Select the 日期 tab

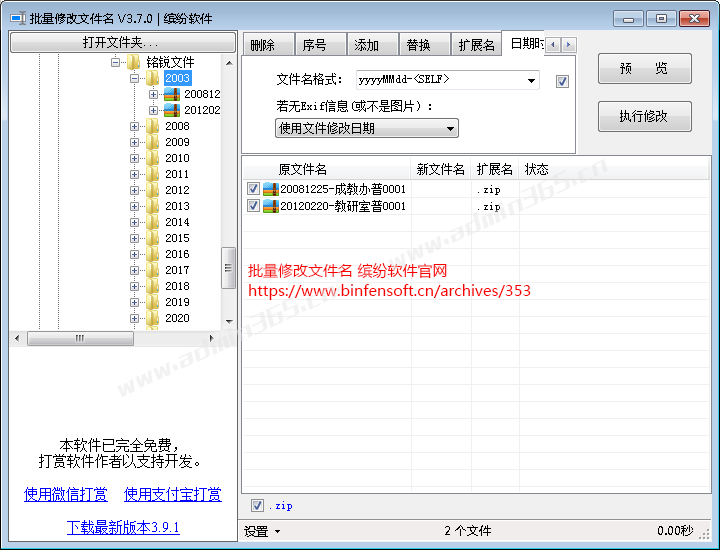pos(523,44)
